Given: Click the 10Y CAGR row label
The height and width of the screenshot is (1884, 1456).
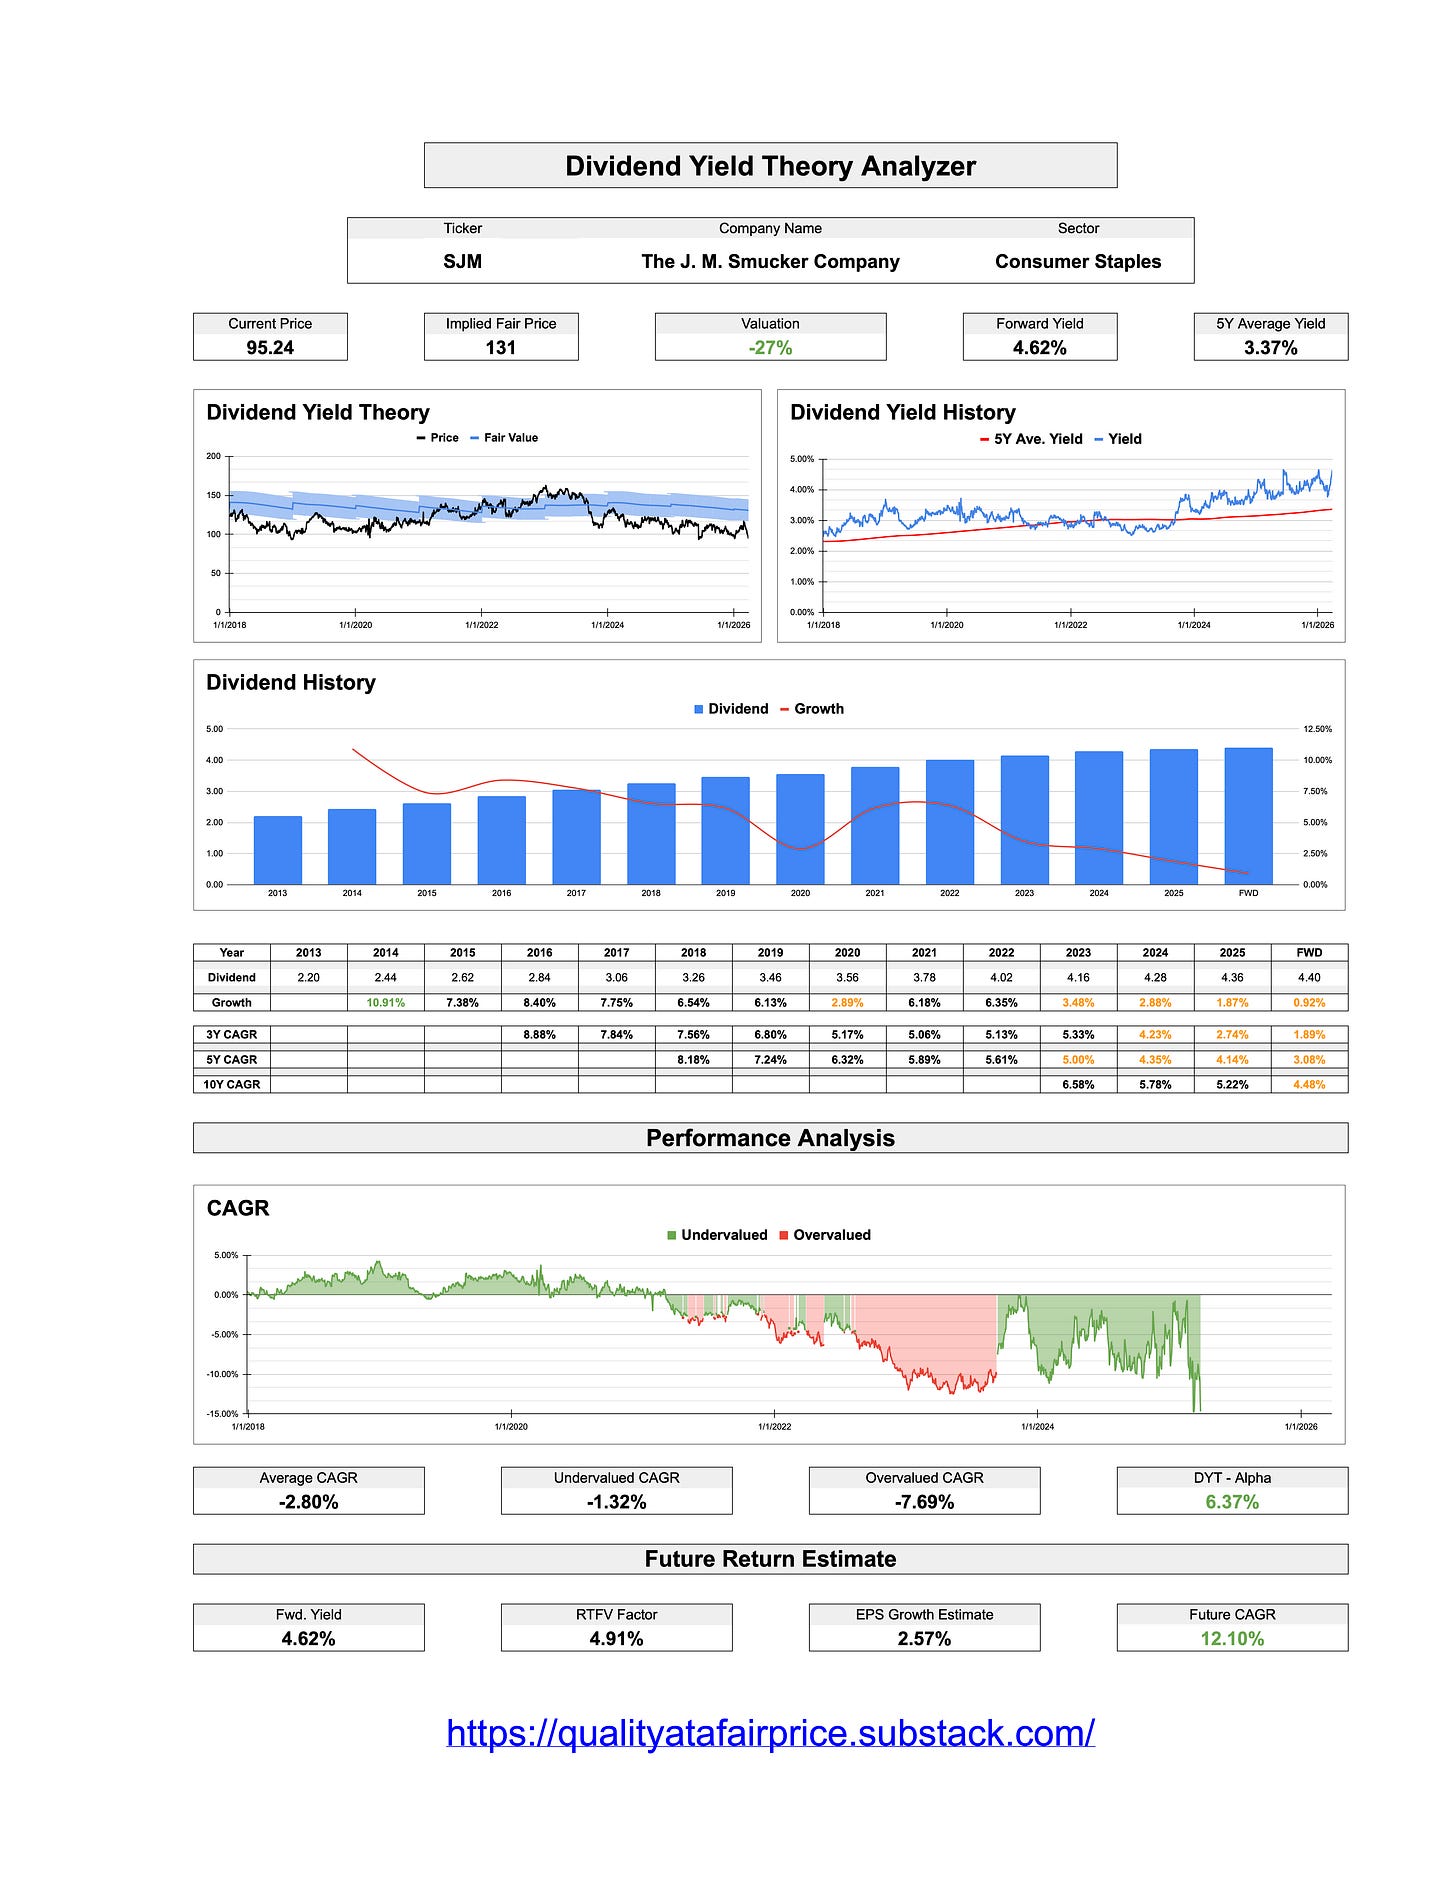Looking at the screenshot, I should pos(232,1084).
